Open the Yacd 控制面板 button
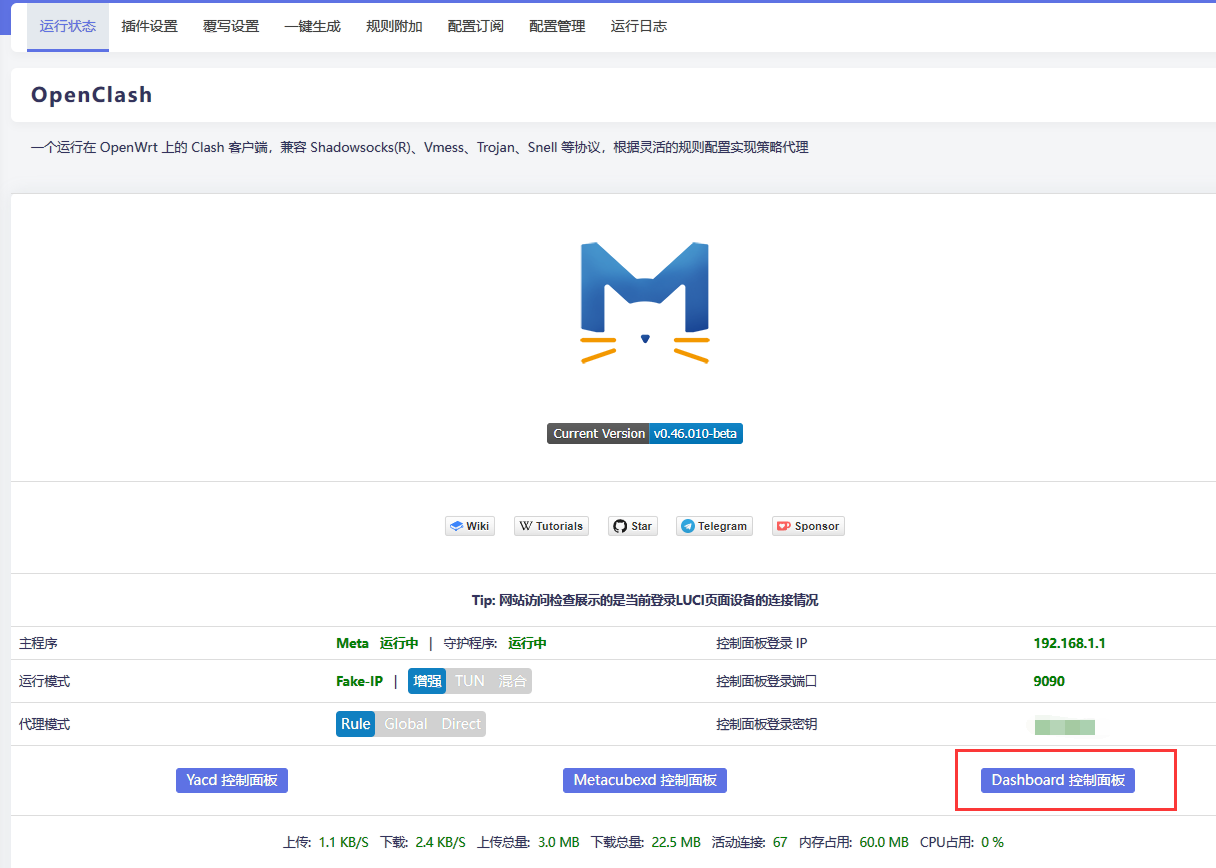The width and height of the screenshot is (1216, 868). (x=232, y=780)
